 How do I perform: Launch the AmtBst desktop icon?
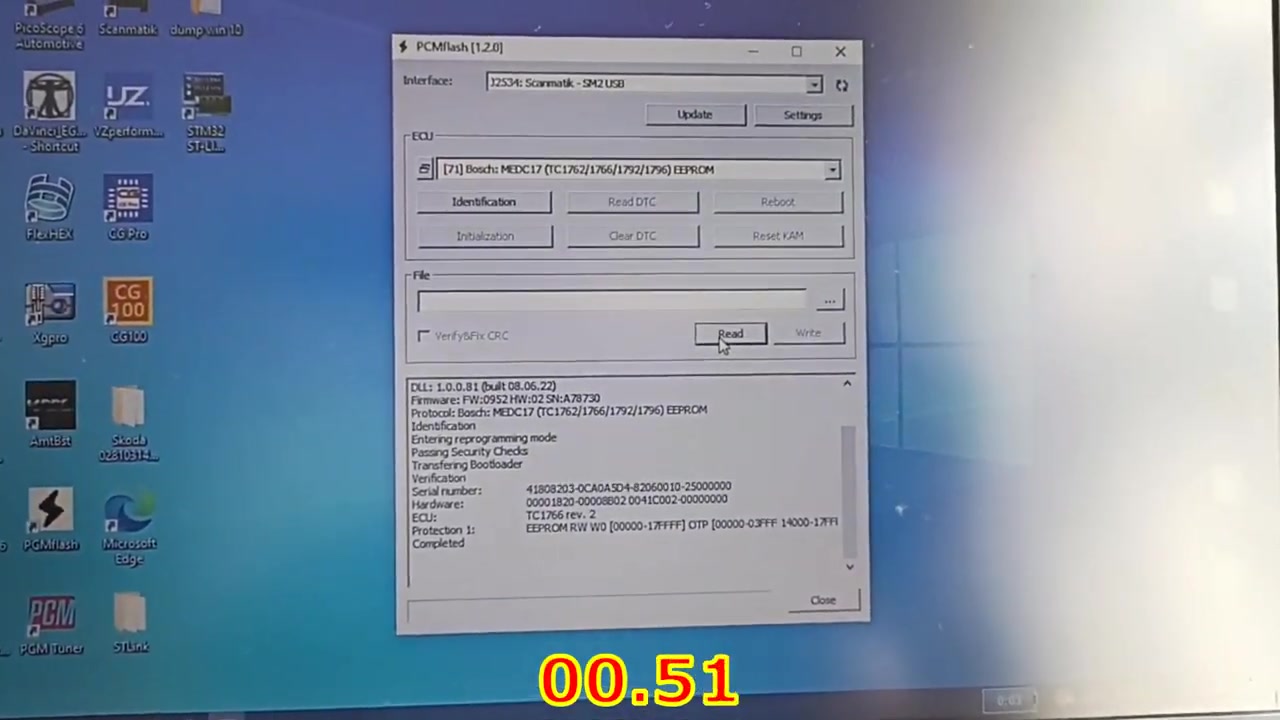50,414
